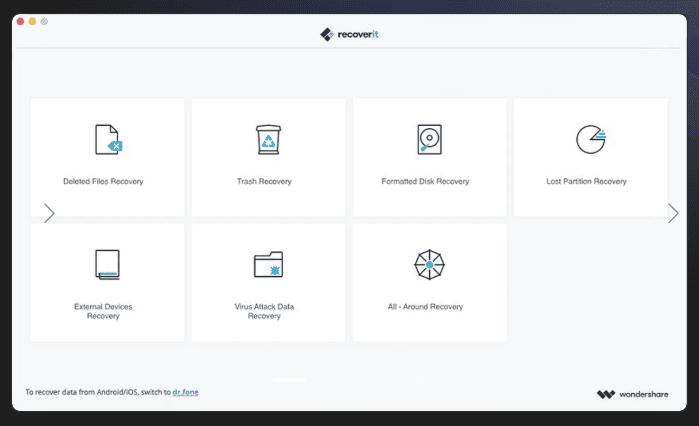Screen dimensions: 699x426
Task: Click the chevron arrow on the left side
Action: click(x=49, y=213)
